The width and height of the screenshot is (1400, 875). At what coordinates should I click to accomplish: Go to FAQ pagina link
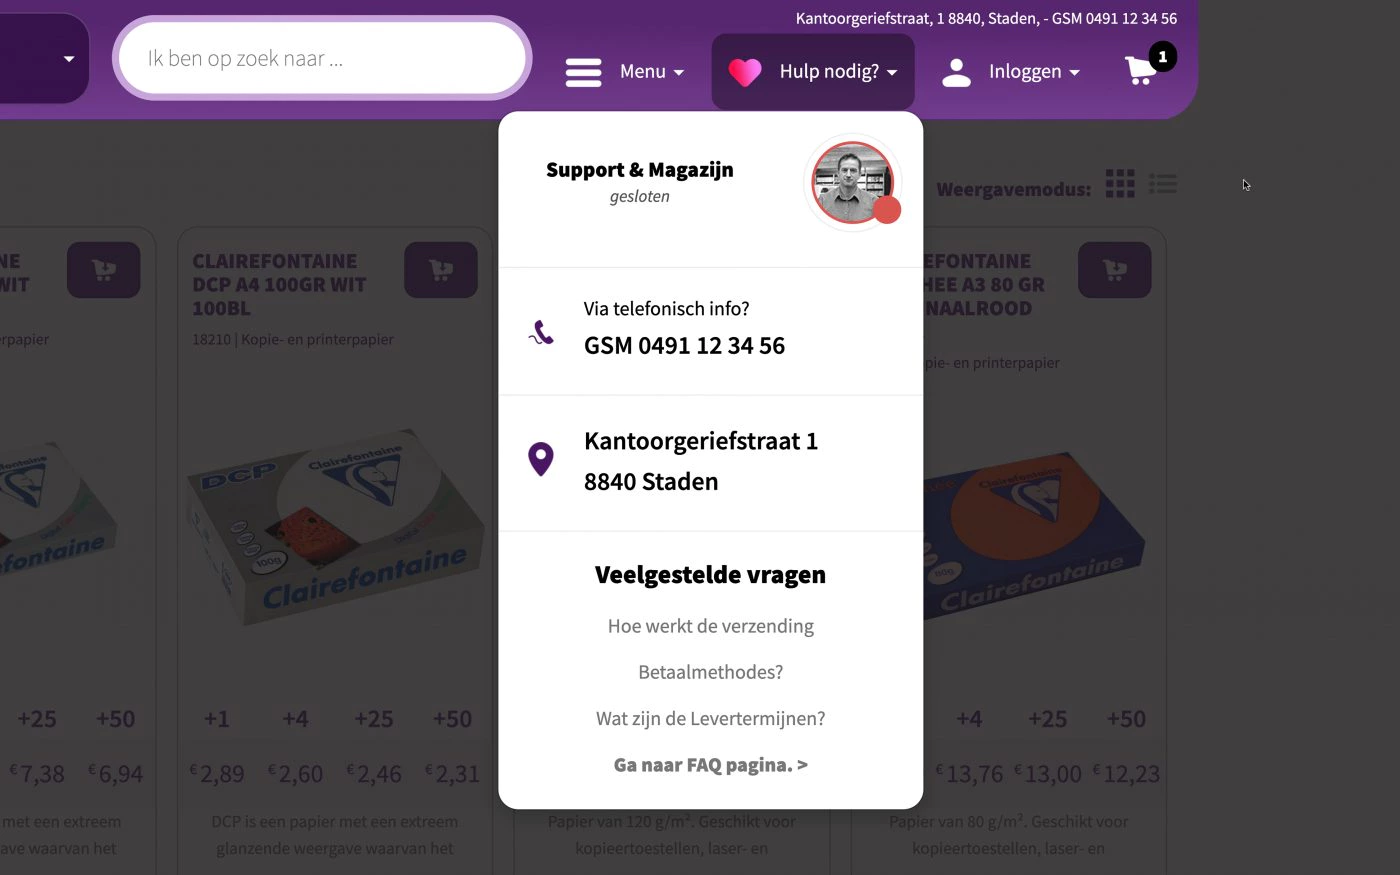(x=711, y=765)
